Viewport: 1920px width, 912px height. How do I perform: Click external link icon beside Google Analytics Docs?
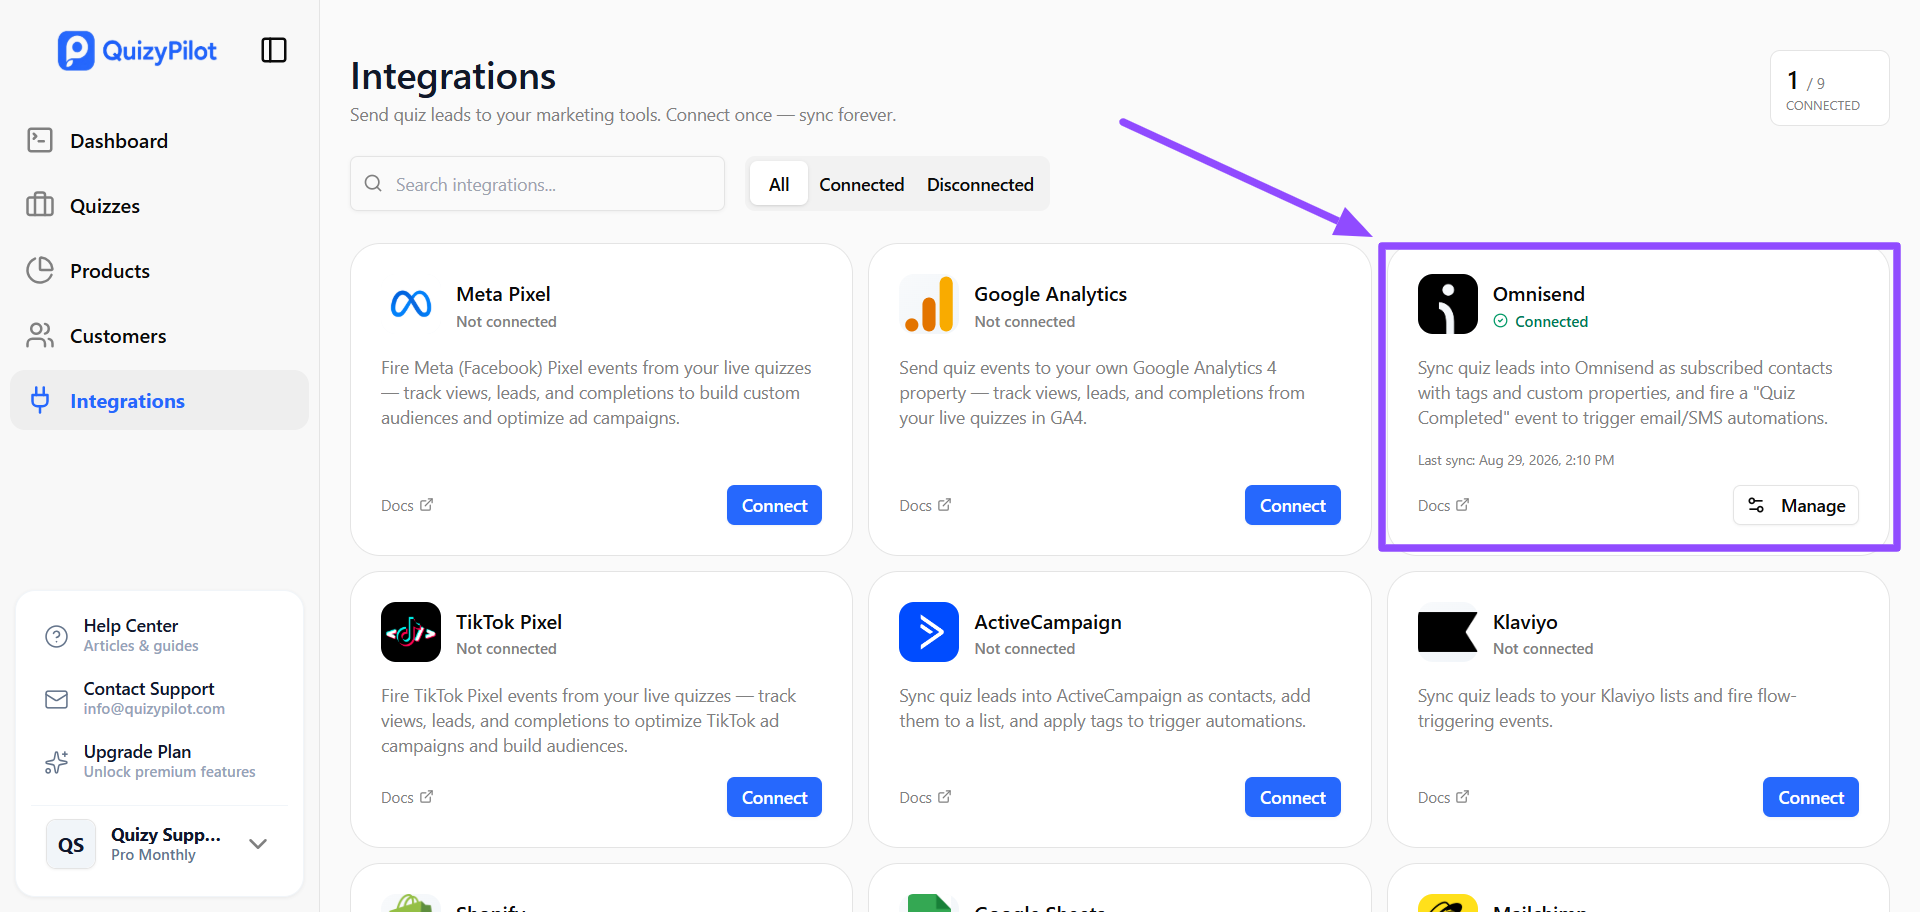click(945, 505)
